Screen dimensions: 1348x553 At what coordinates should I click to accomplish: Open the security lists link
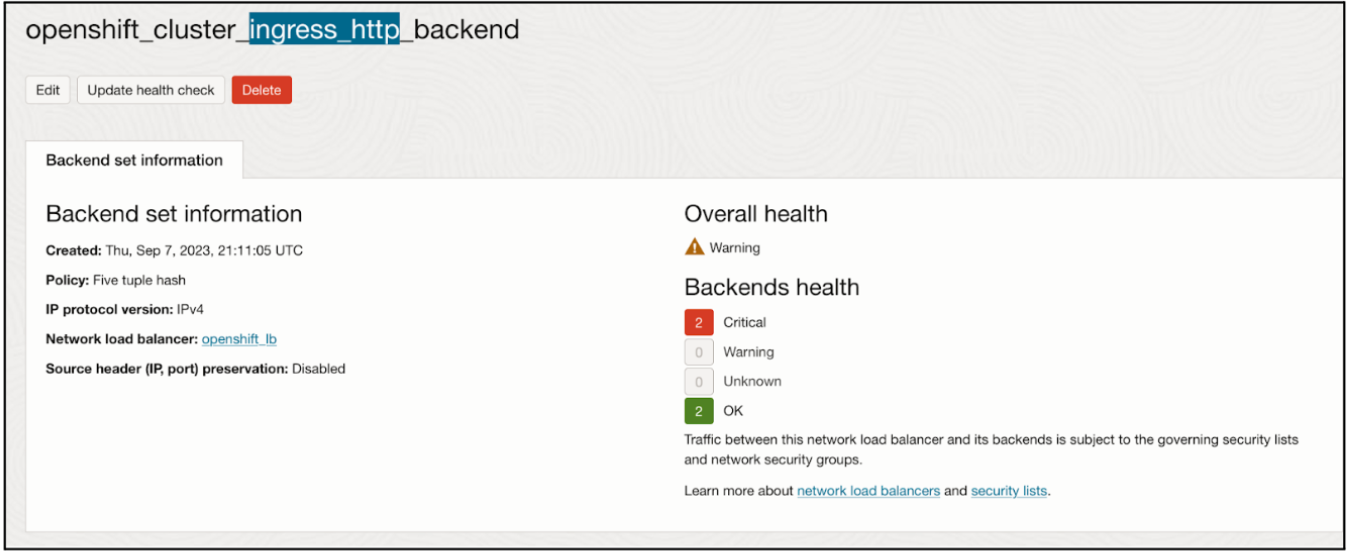tap(1009, 491)
